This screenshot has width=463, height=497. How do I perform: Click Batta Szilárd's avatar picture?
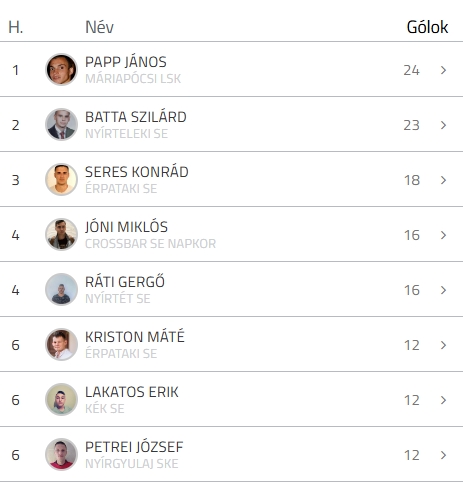coord(61,124)
